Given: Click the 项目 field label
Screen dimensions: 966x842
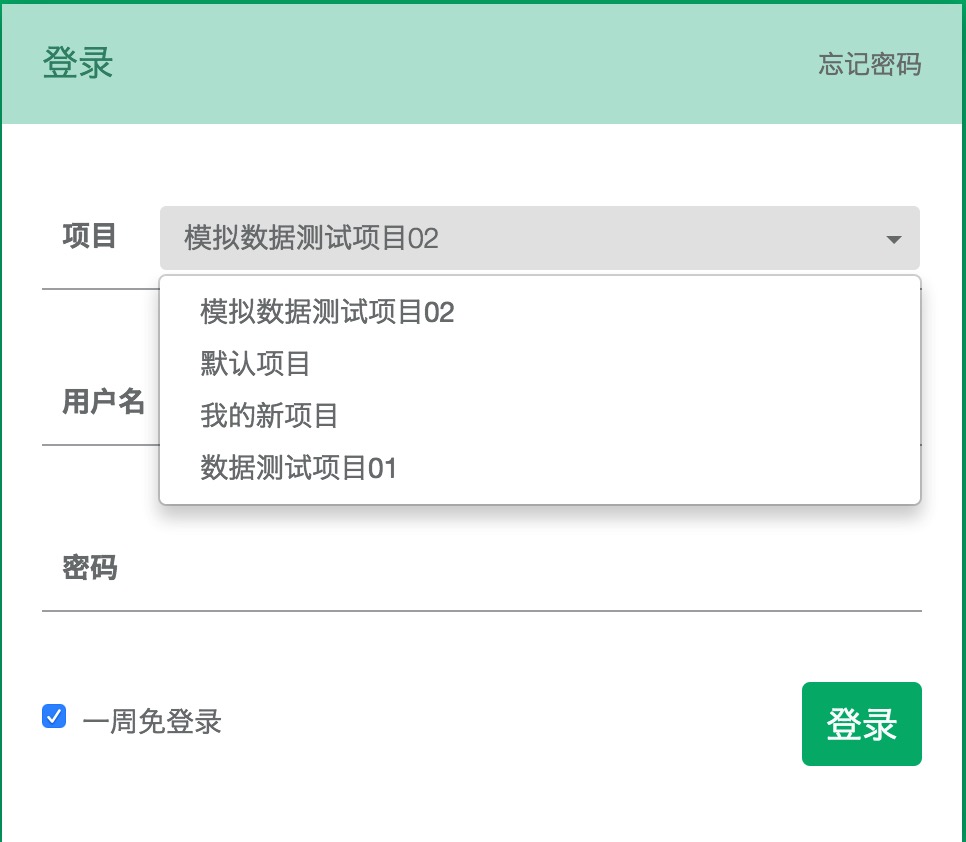Looking at the screenshot, I should coord(89,236).
